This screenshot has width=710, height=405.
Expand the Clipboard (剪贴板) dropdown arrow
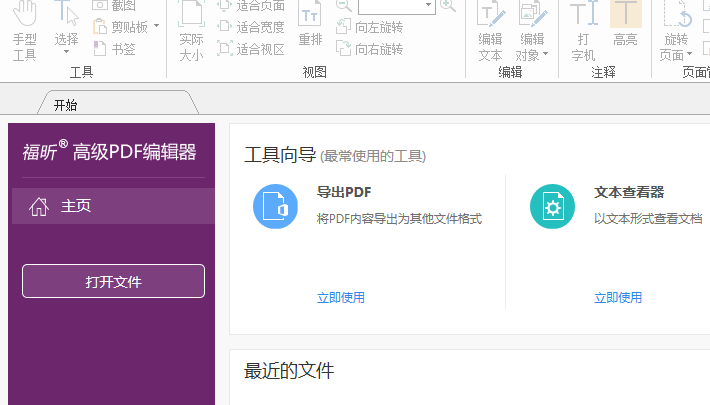[156, 25]
